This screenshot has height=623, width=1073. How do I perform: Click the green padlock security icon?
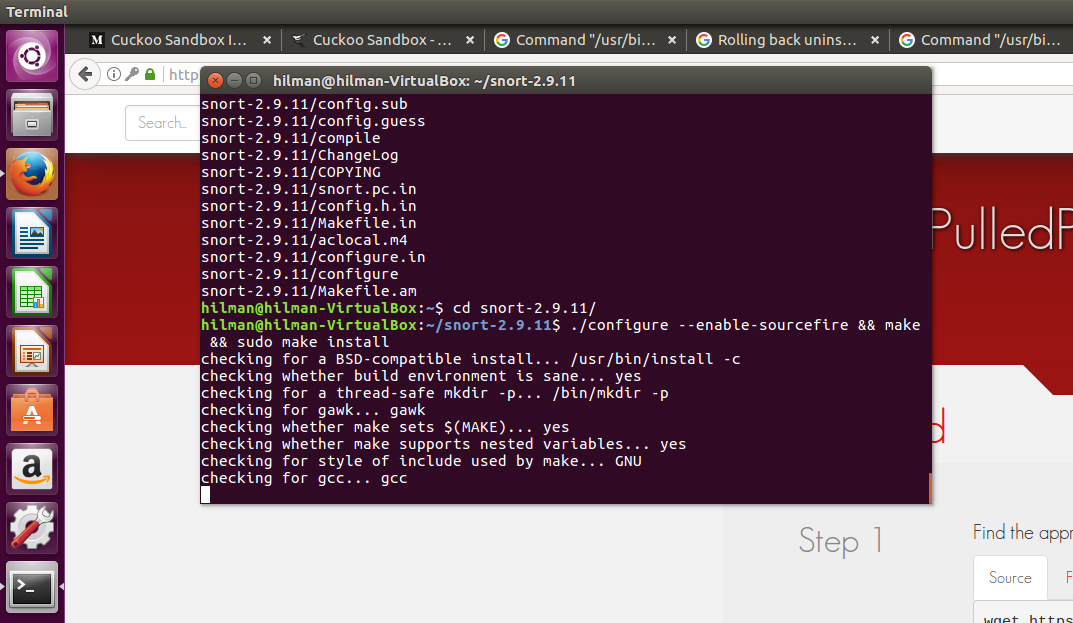150,74
